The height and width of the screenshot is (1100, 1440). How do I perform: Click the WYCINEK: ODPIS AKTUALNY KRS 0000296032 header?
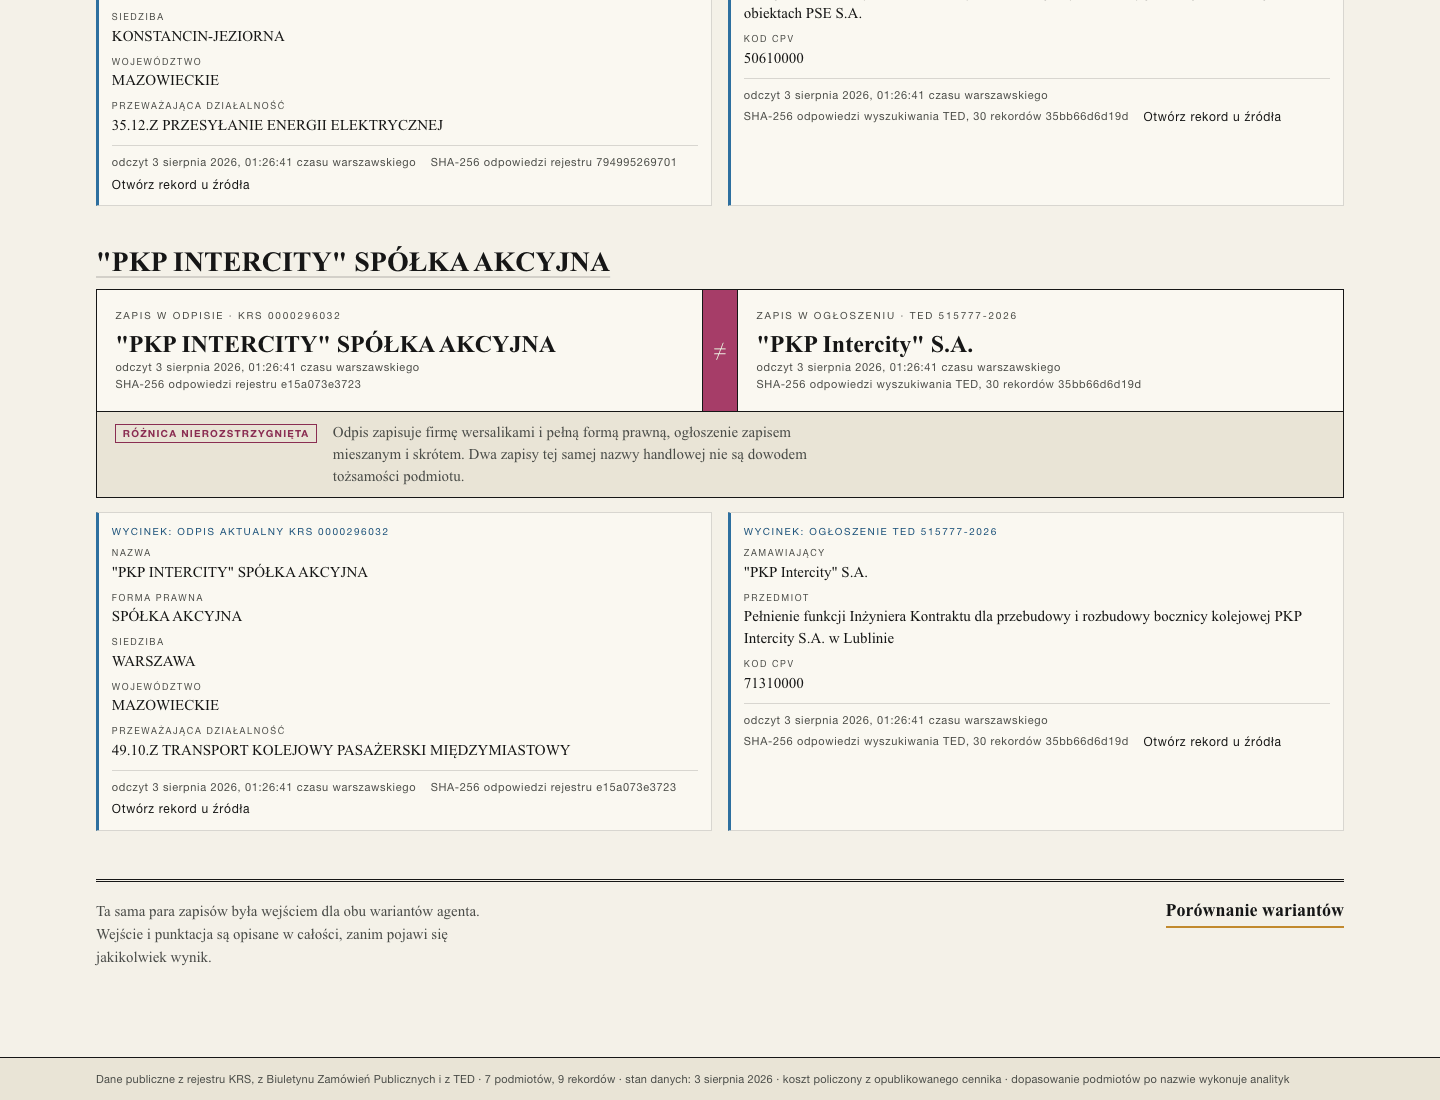[250, 532]
